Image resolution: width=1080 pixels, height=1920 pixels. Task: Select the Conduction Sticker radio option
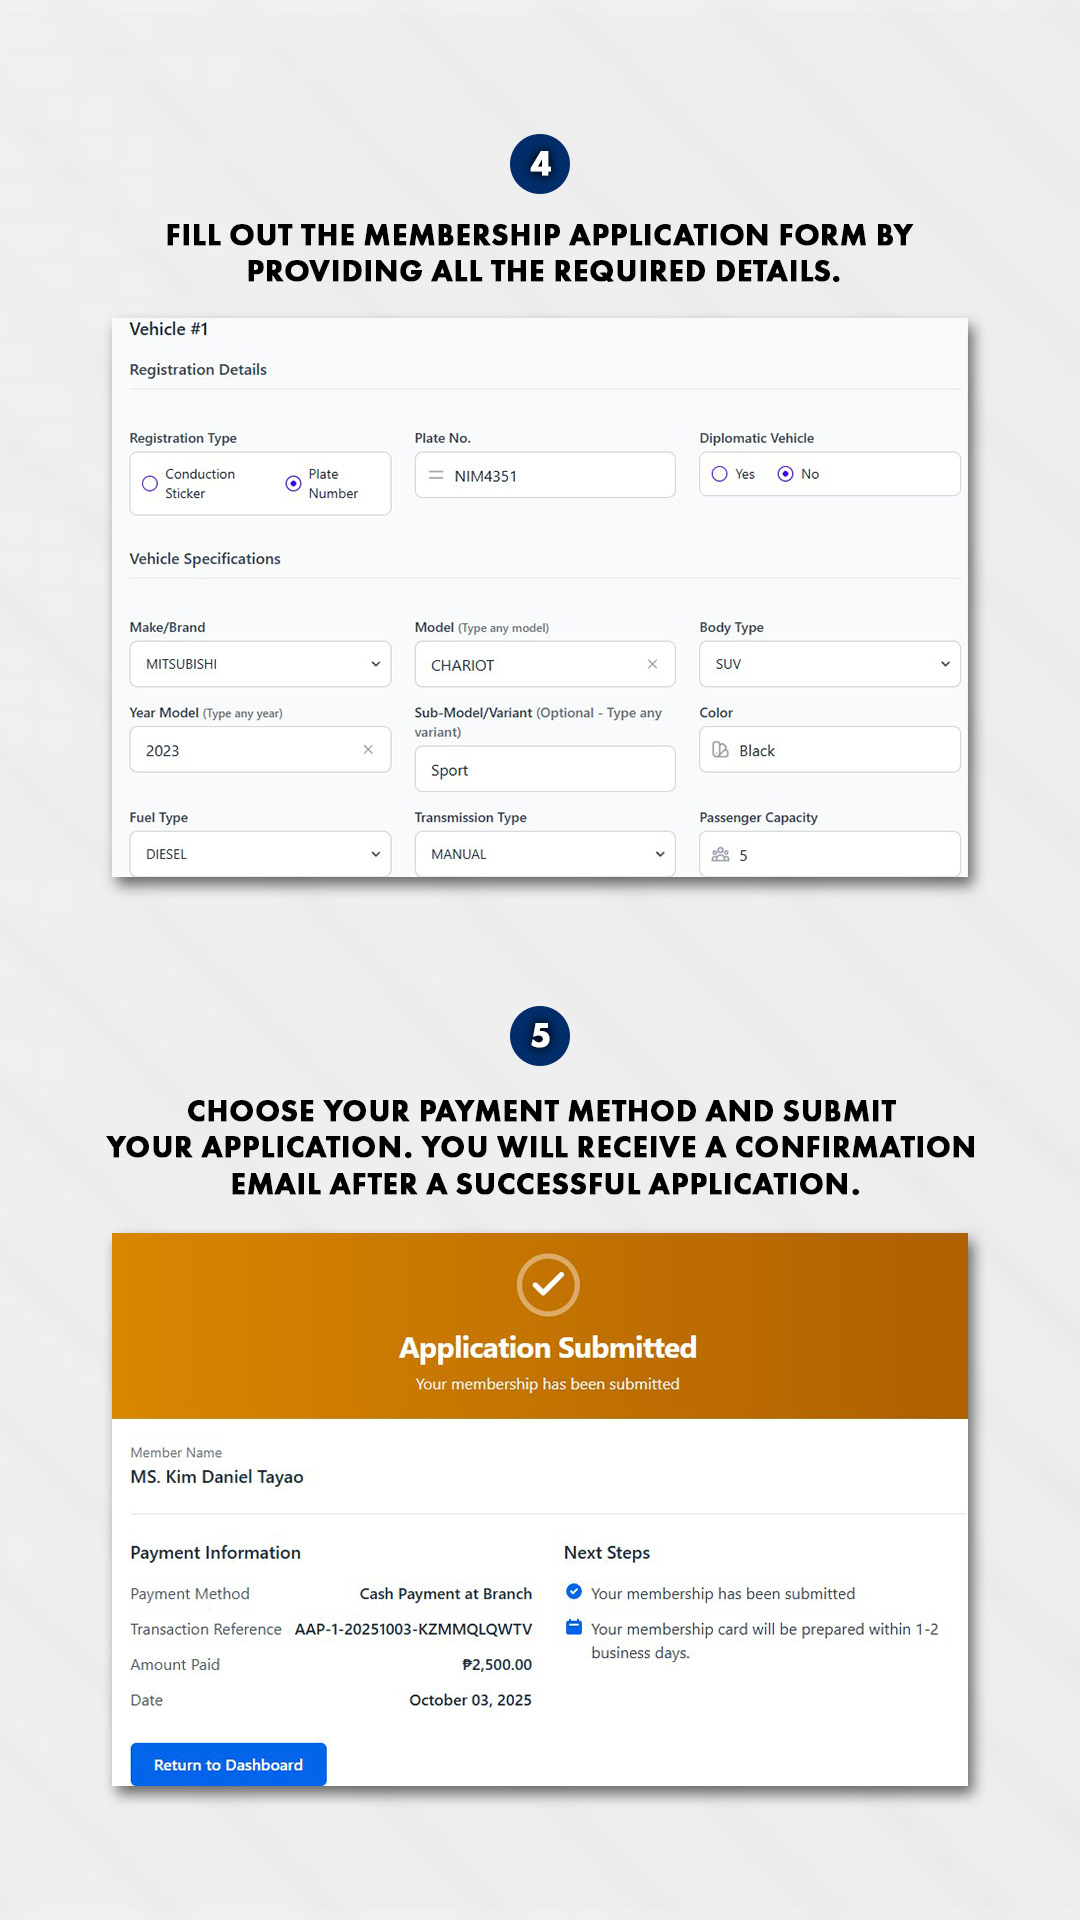150,484
